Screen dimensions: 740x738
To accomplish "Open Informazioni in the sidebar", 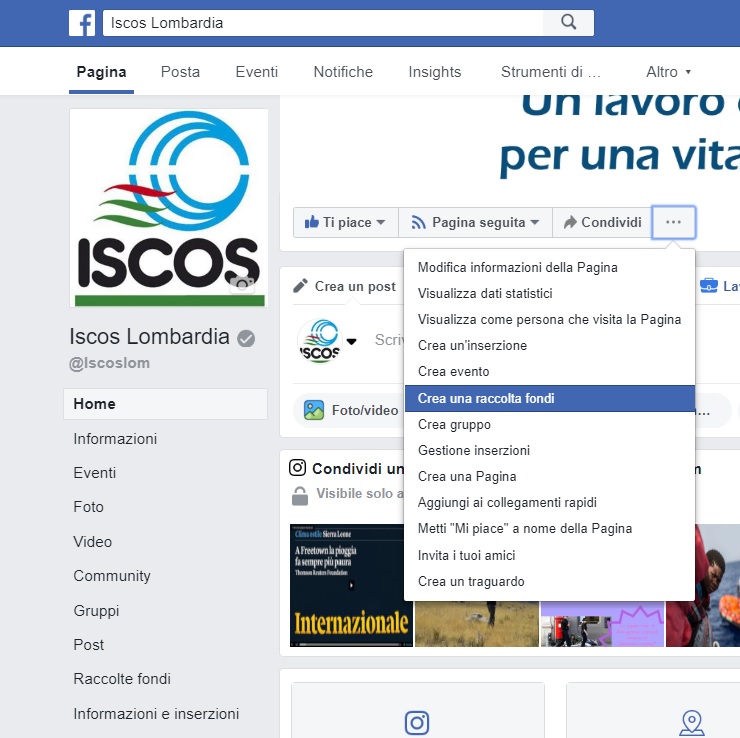I will pyautogui.click(x=115, y=439).
